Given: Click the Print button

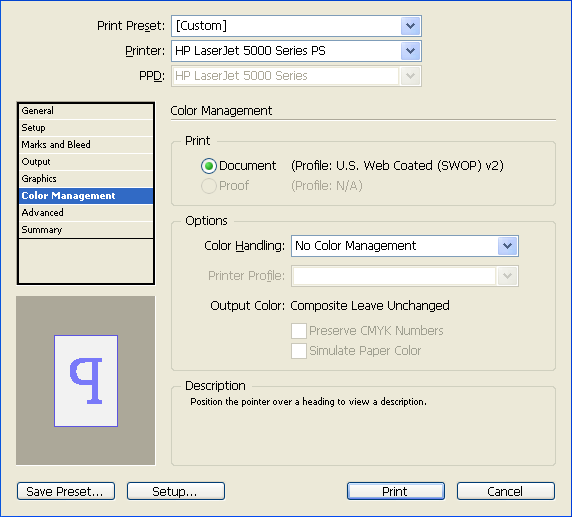Looking at the screenshot, I should tap(396, 491).
